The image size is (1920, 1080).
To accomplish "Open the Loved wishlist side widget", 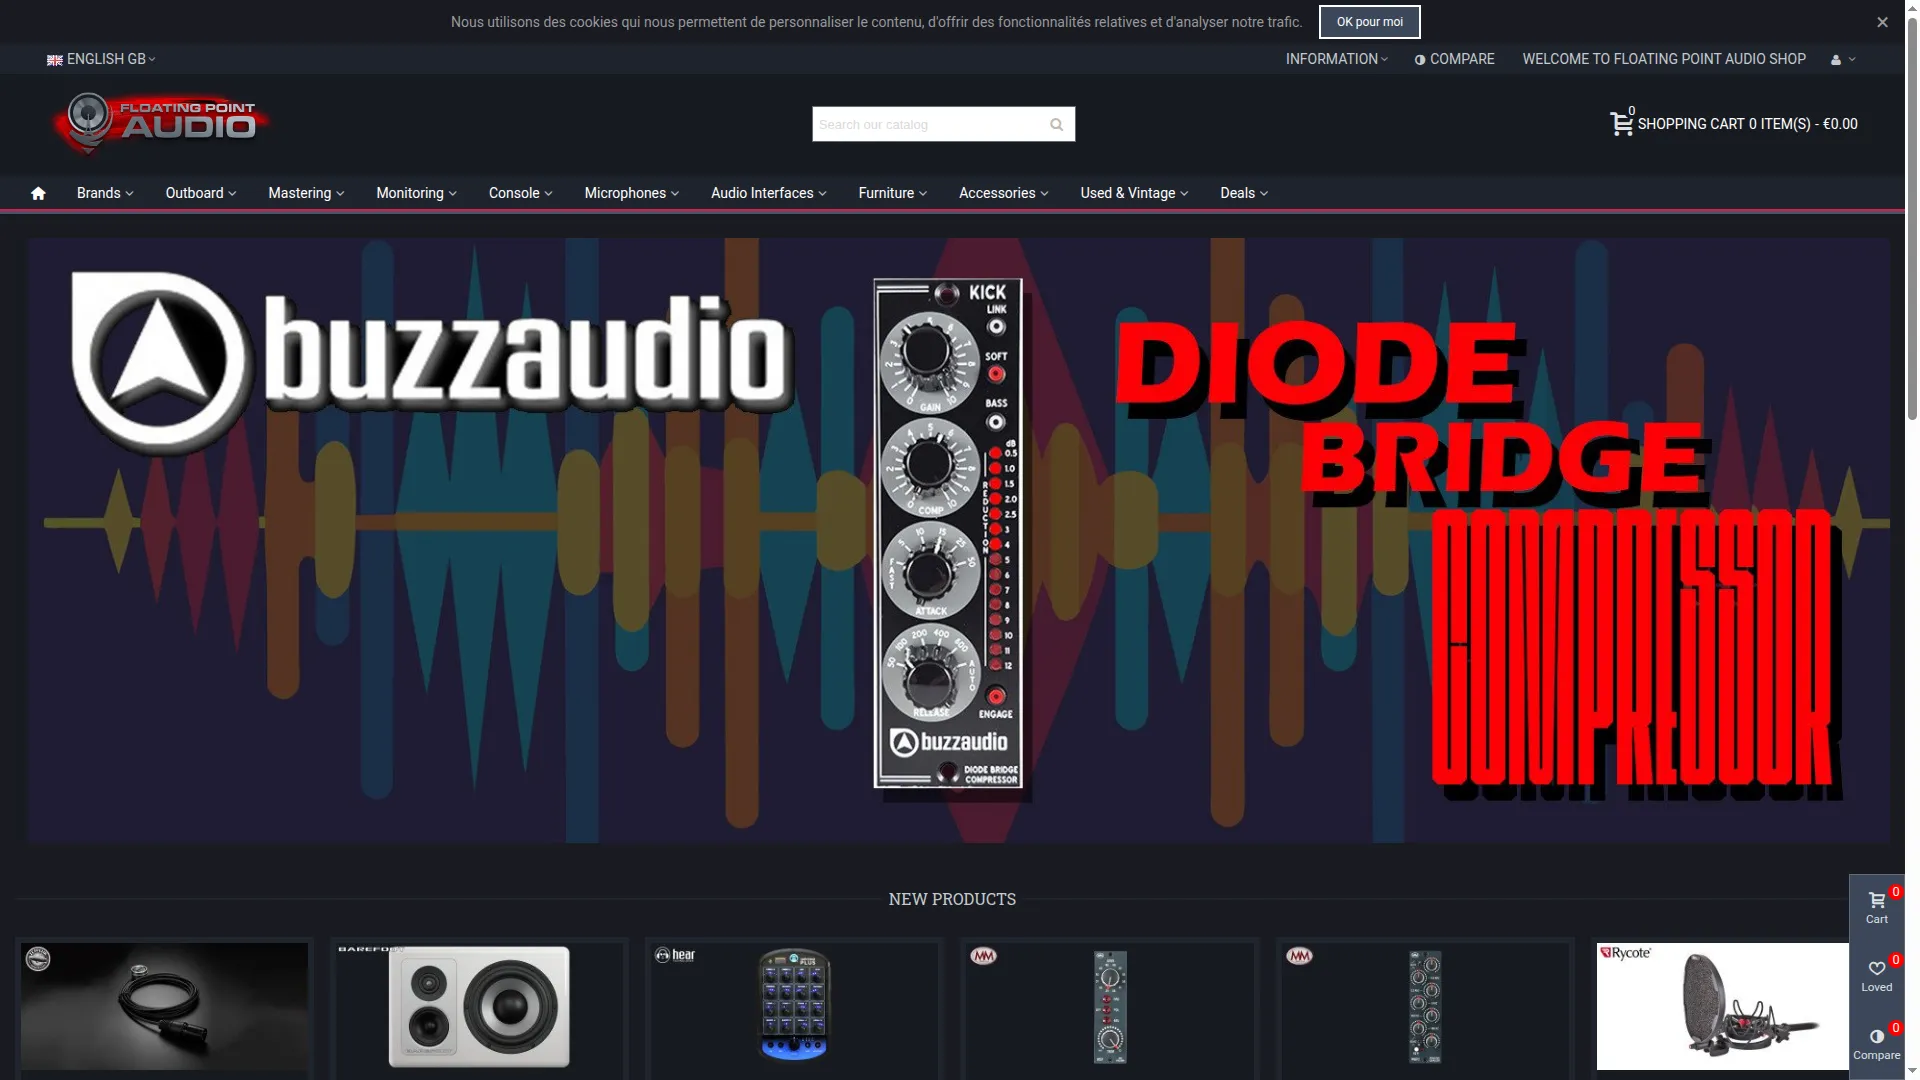I will pyautogui.click(x=1877, y=976).
